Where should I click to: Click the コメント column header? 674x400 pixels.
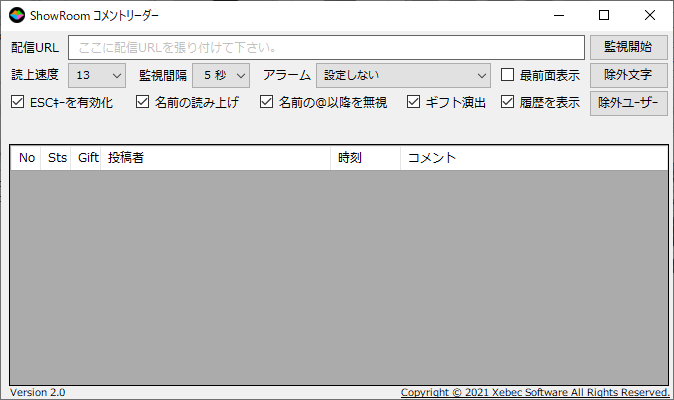(x=534, y=158)
